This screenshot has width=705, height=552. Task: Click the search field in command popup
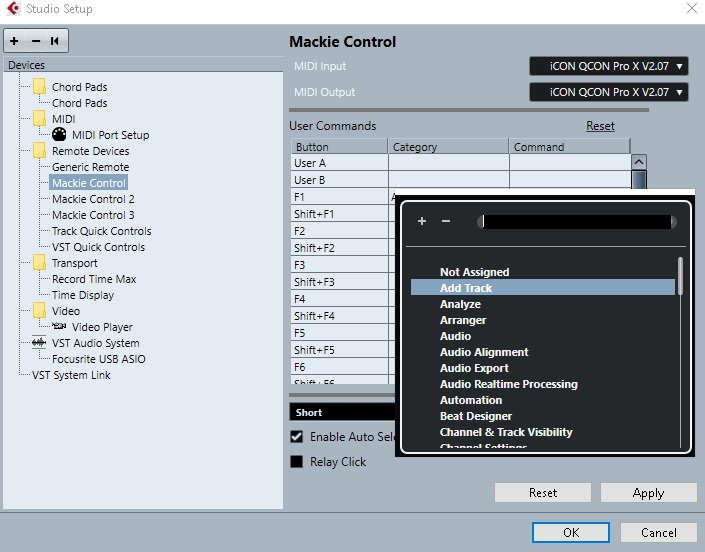[577, 222]
